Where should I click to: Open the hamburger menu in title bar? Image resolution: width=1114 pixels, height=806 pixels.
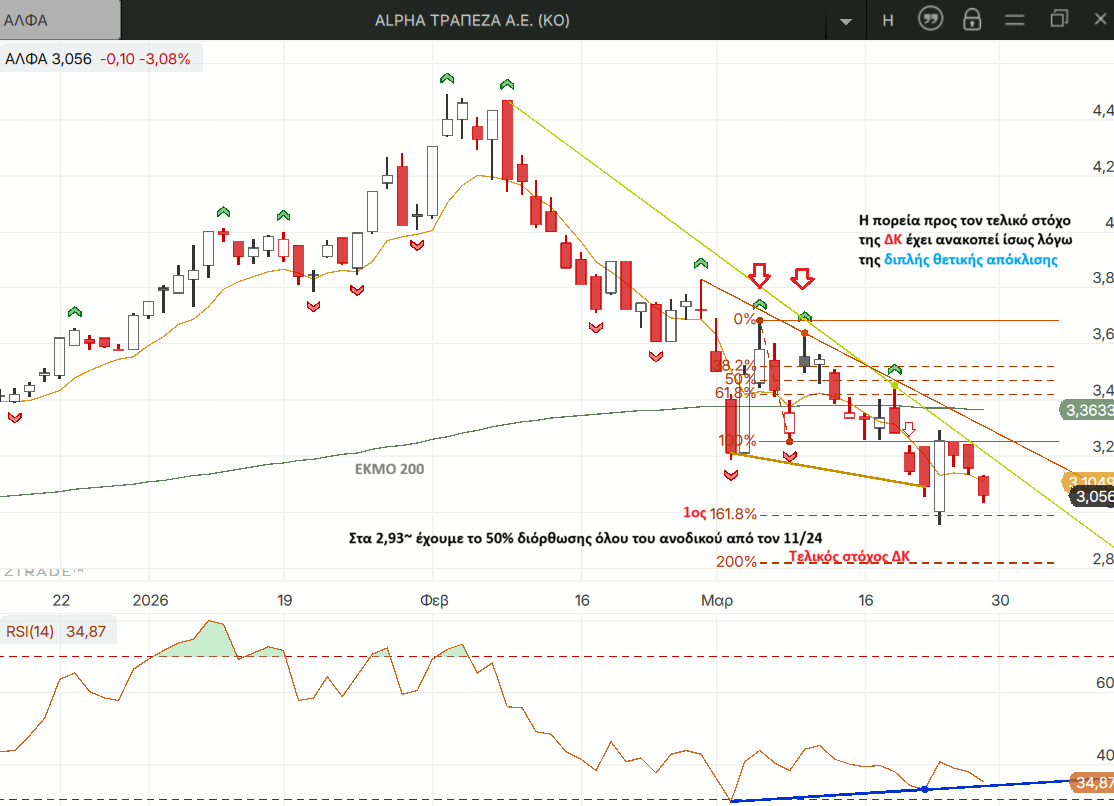click(1015, 20)
